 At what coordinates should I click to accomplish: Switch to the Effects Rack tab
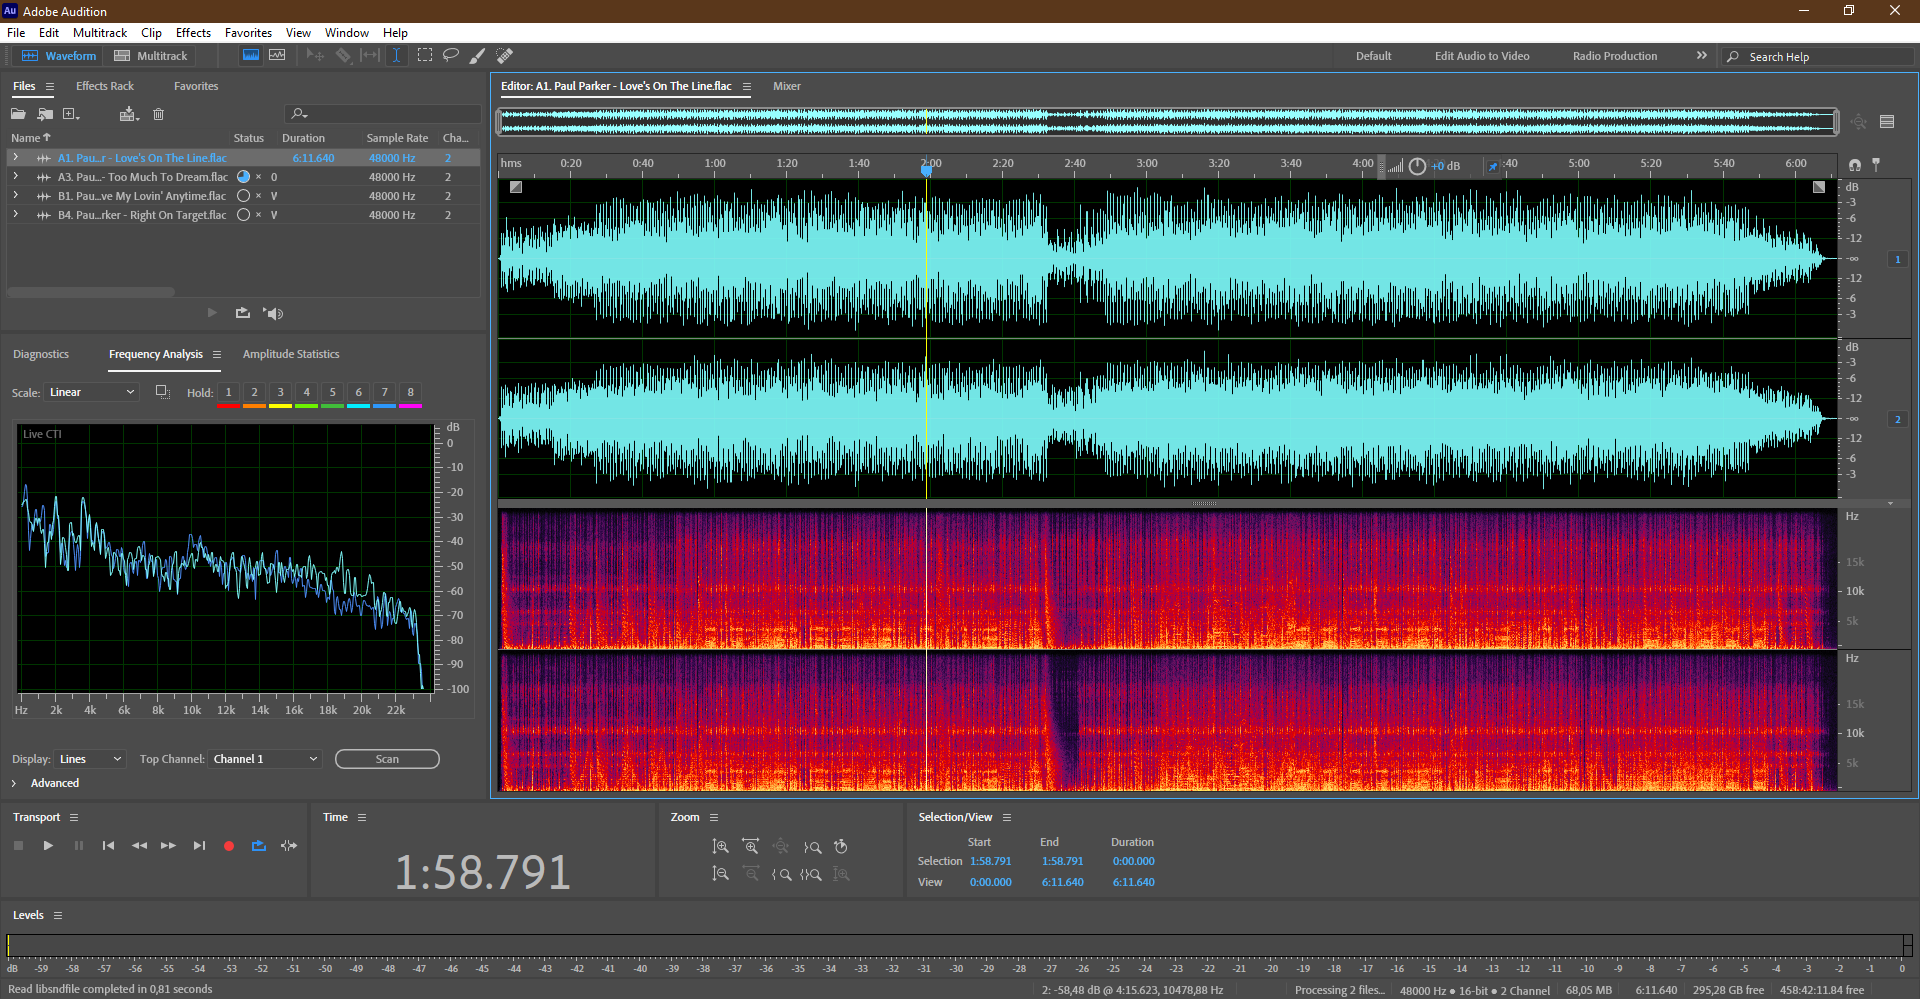pyautogui.click(x=105, y=86)
